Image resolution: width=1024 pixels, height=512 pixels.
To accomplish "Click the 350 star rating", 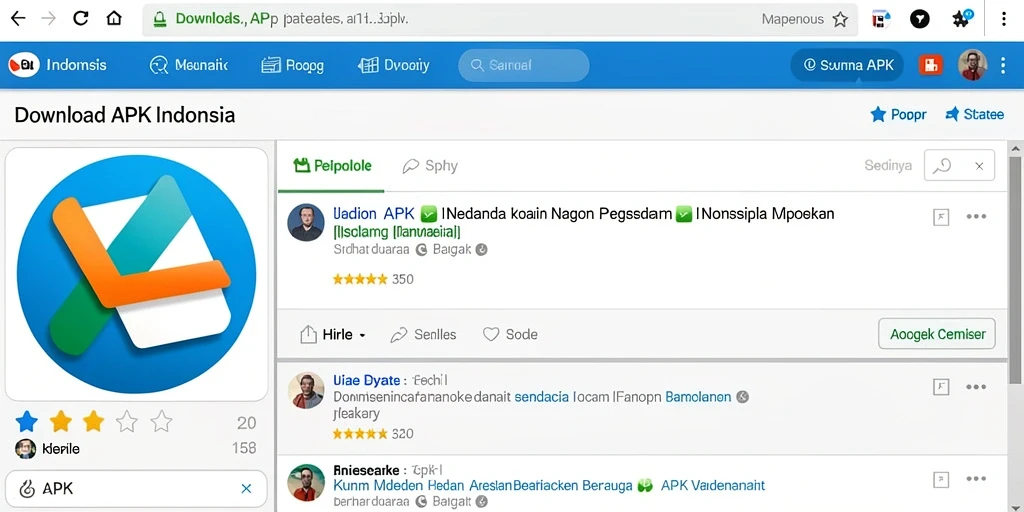I will (373, 280).
